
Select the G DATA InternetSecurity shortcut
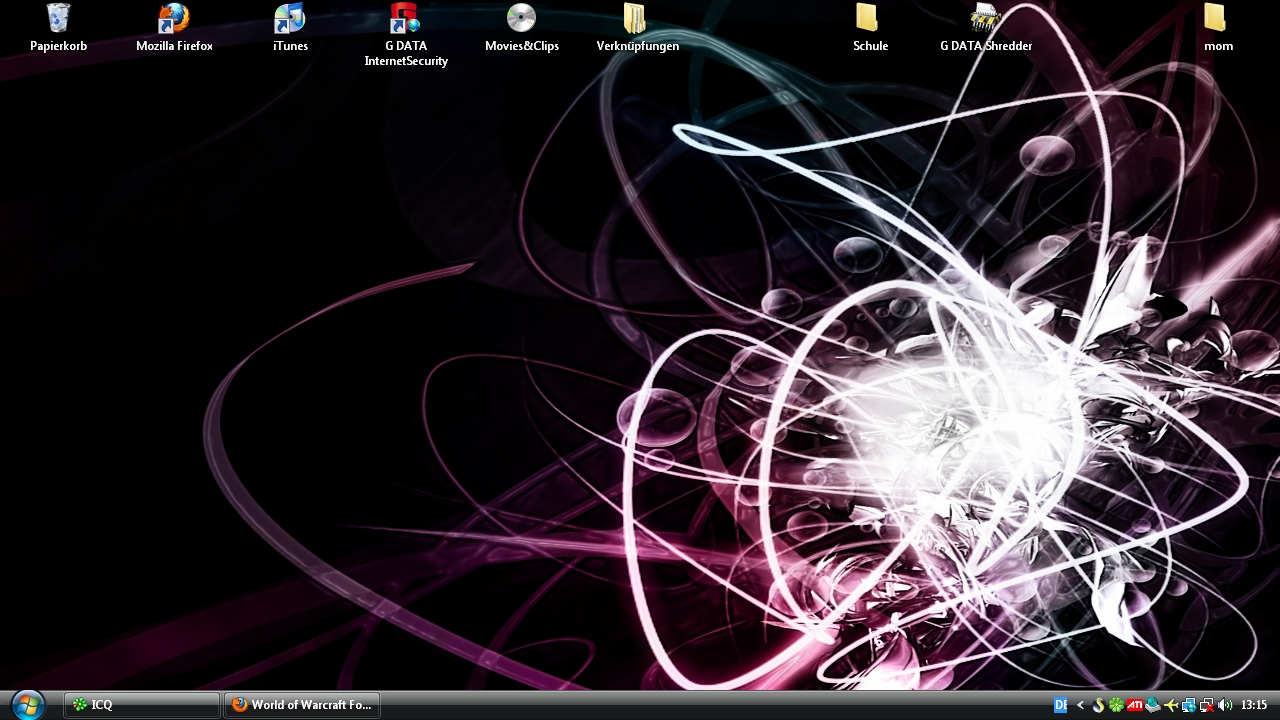click(x=406, y=35)
